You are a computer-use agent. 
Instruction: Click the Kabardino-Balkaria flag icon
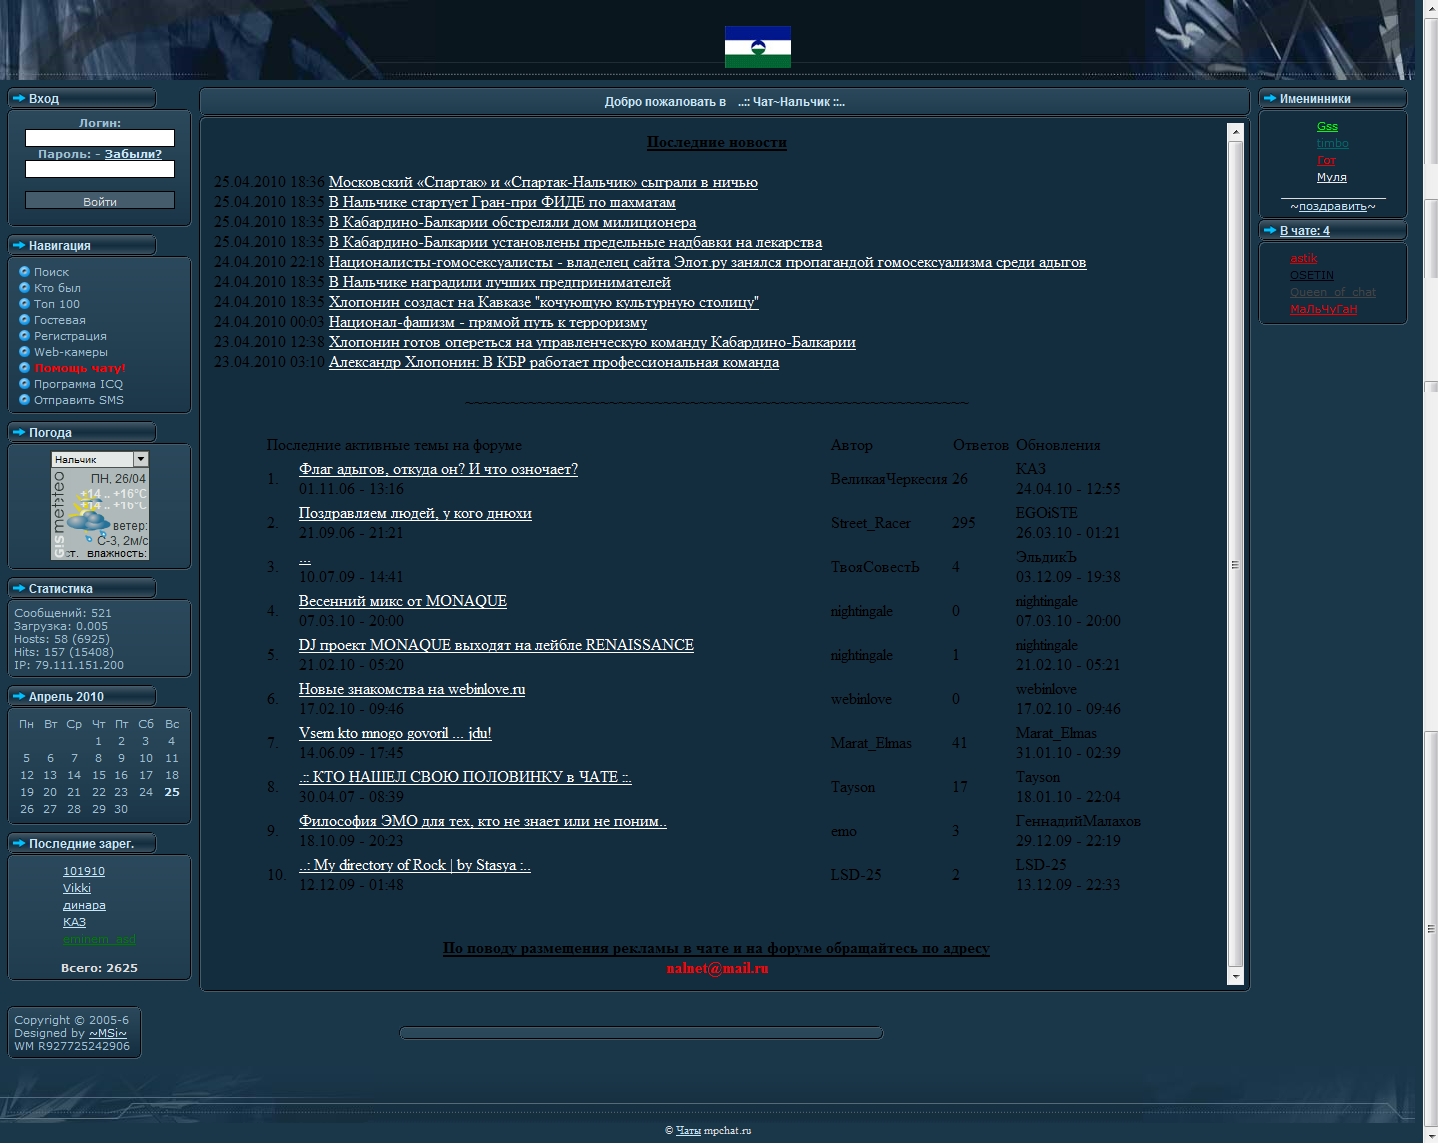(x=757, y=47)
